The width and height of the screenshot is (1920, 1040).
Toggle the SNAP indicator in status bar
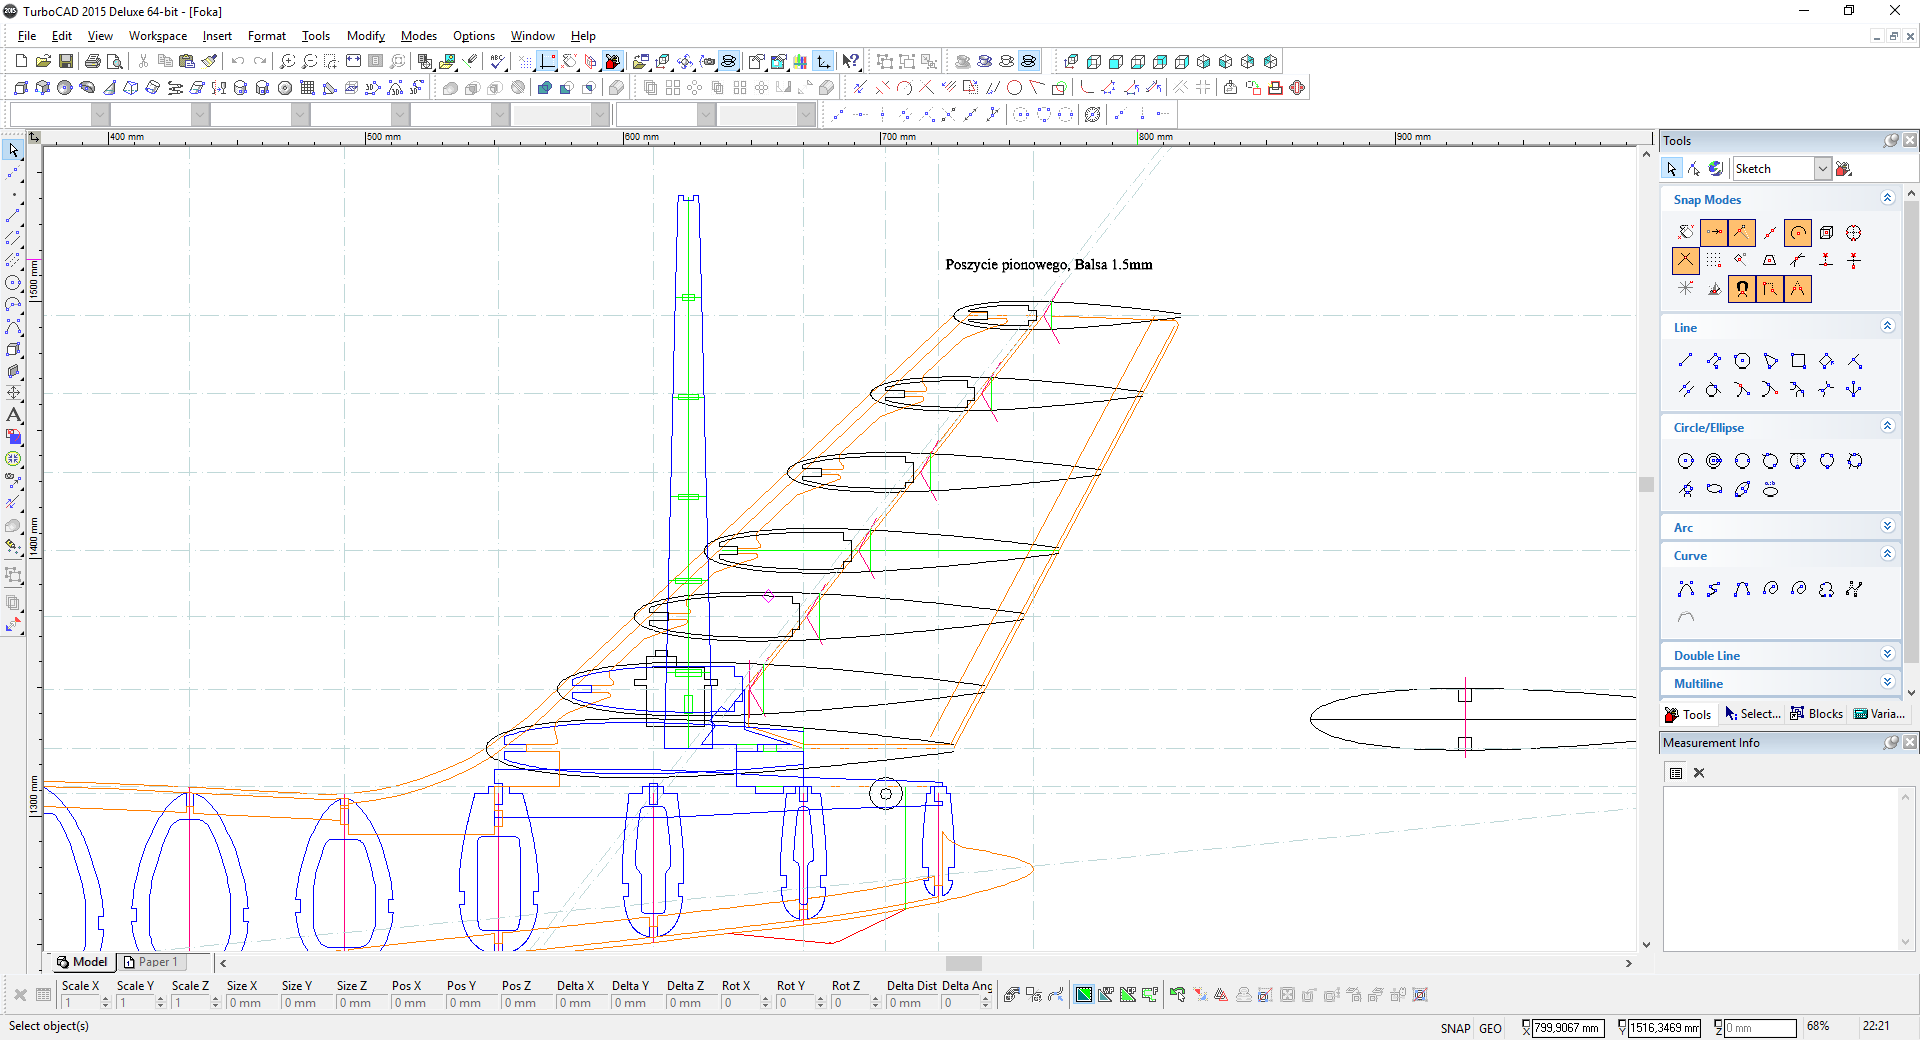(1455, 1028)
